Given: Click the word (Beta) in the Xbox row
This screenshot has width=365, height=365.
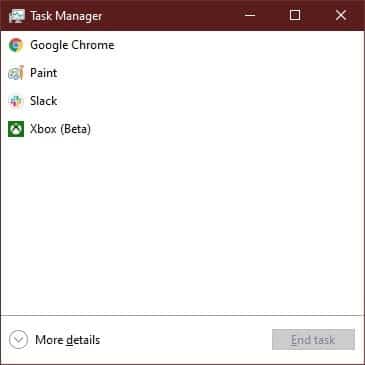Looking at the screenshot, I should point(75,129).
